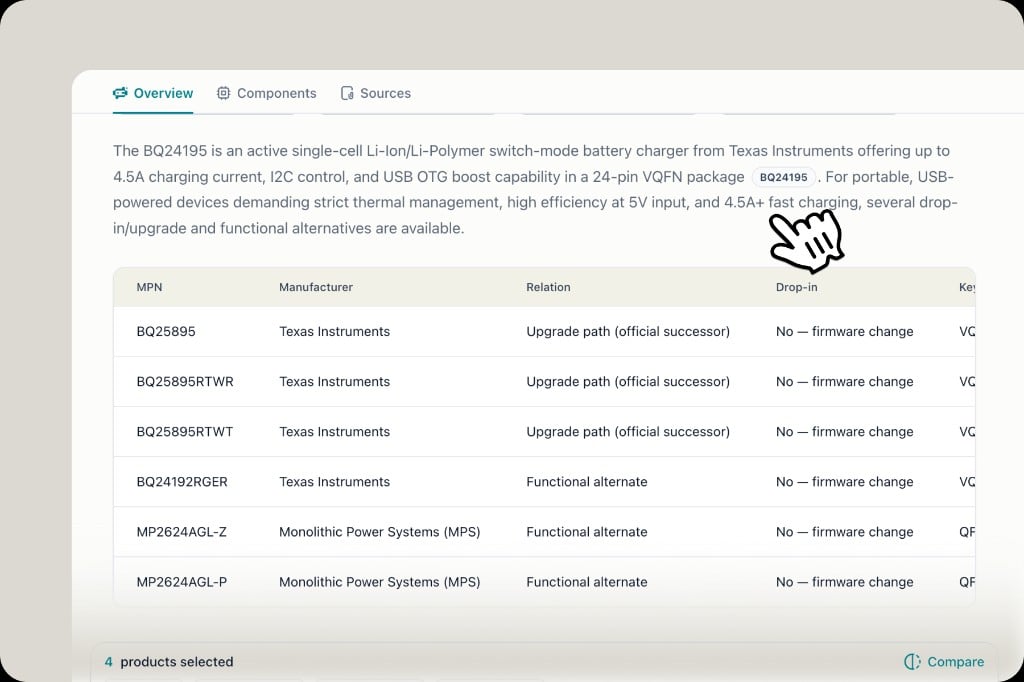Click the Drop-in value for MP2624AGL-Z
1024x682 pixels.
pyautogui.click(x=844, y=532)
